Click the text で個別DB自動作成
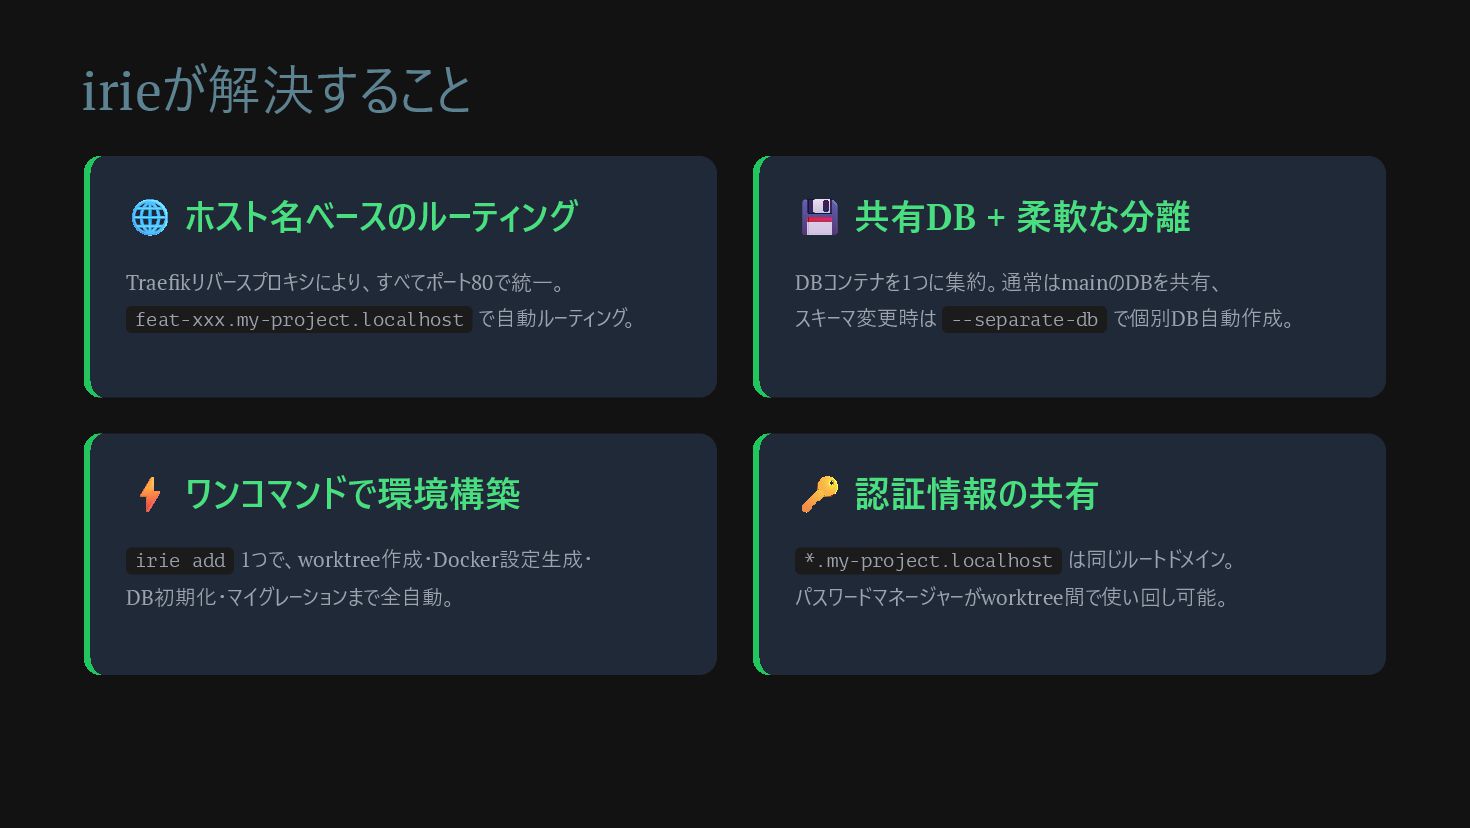 point(1204,319)
